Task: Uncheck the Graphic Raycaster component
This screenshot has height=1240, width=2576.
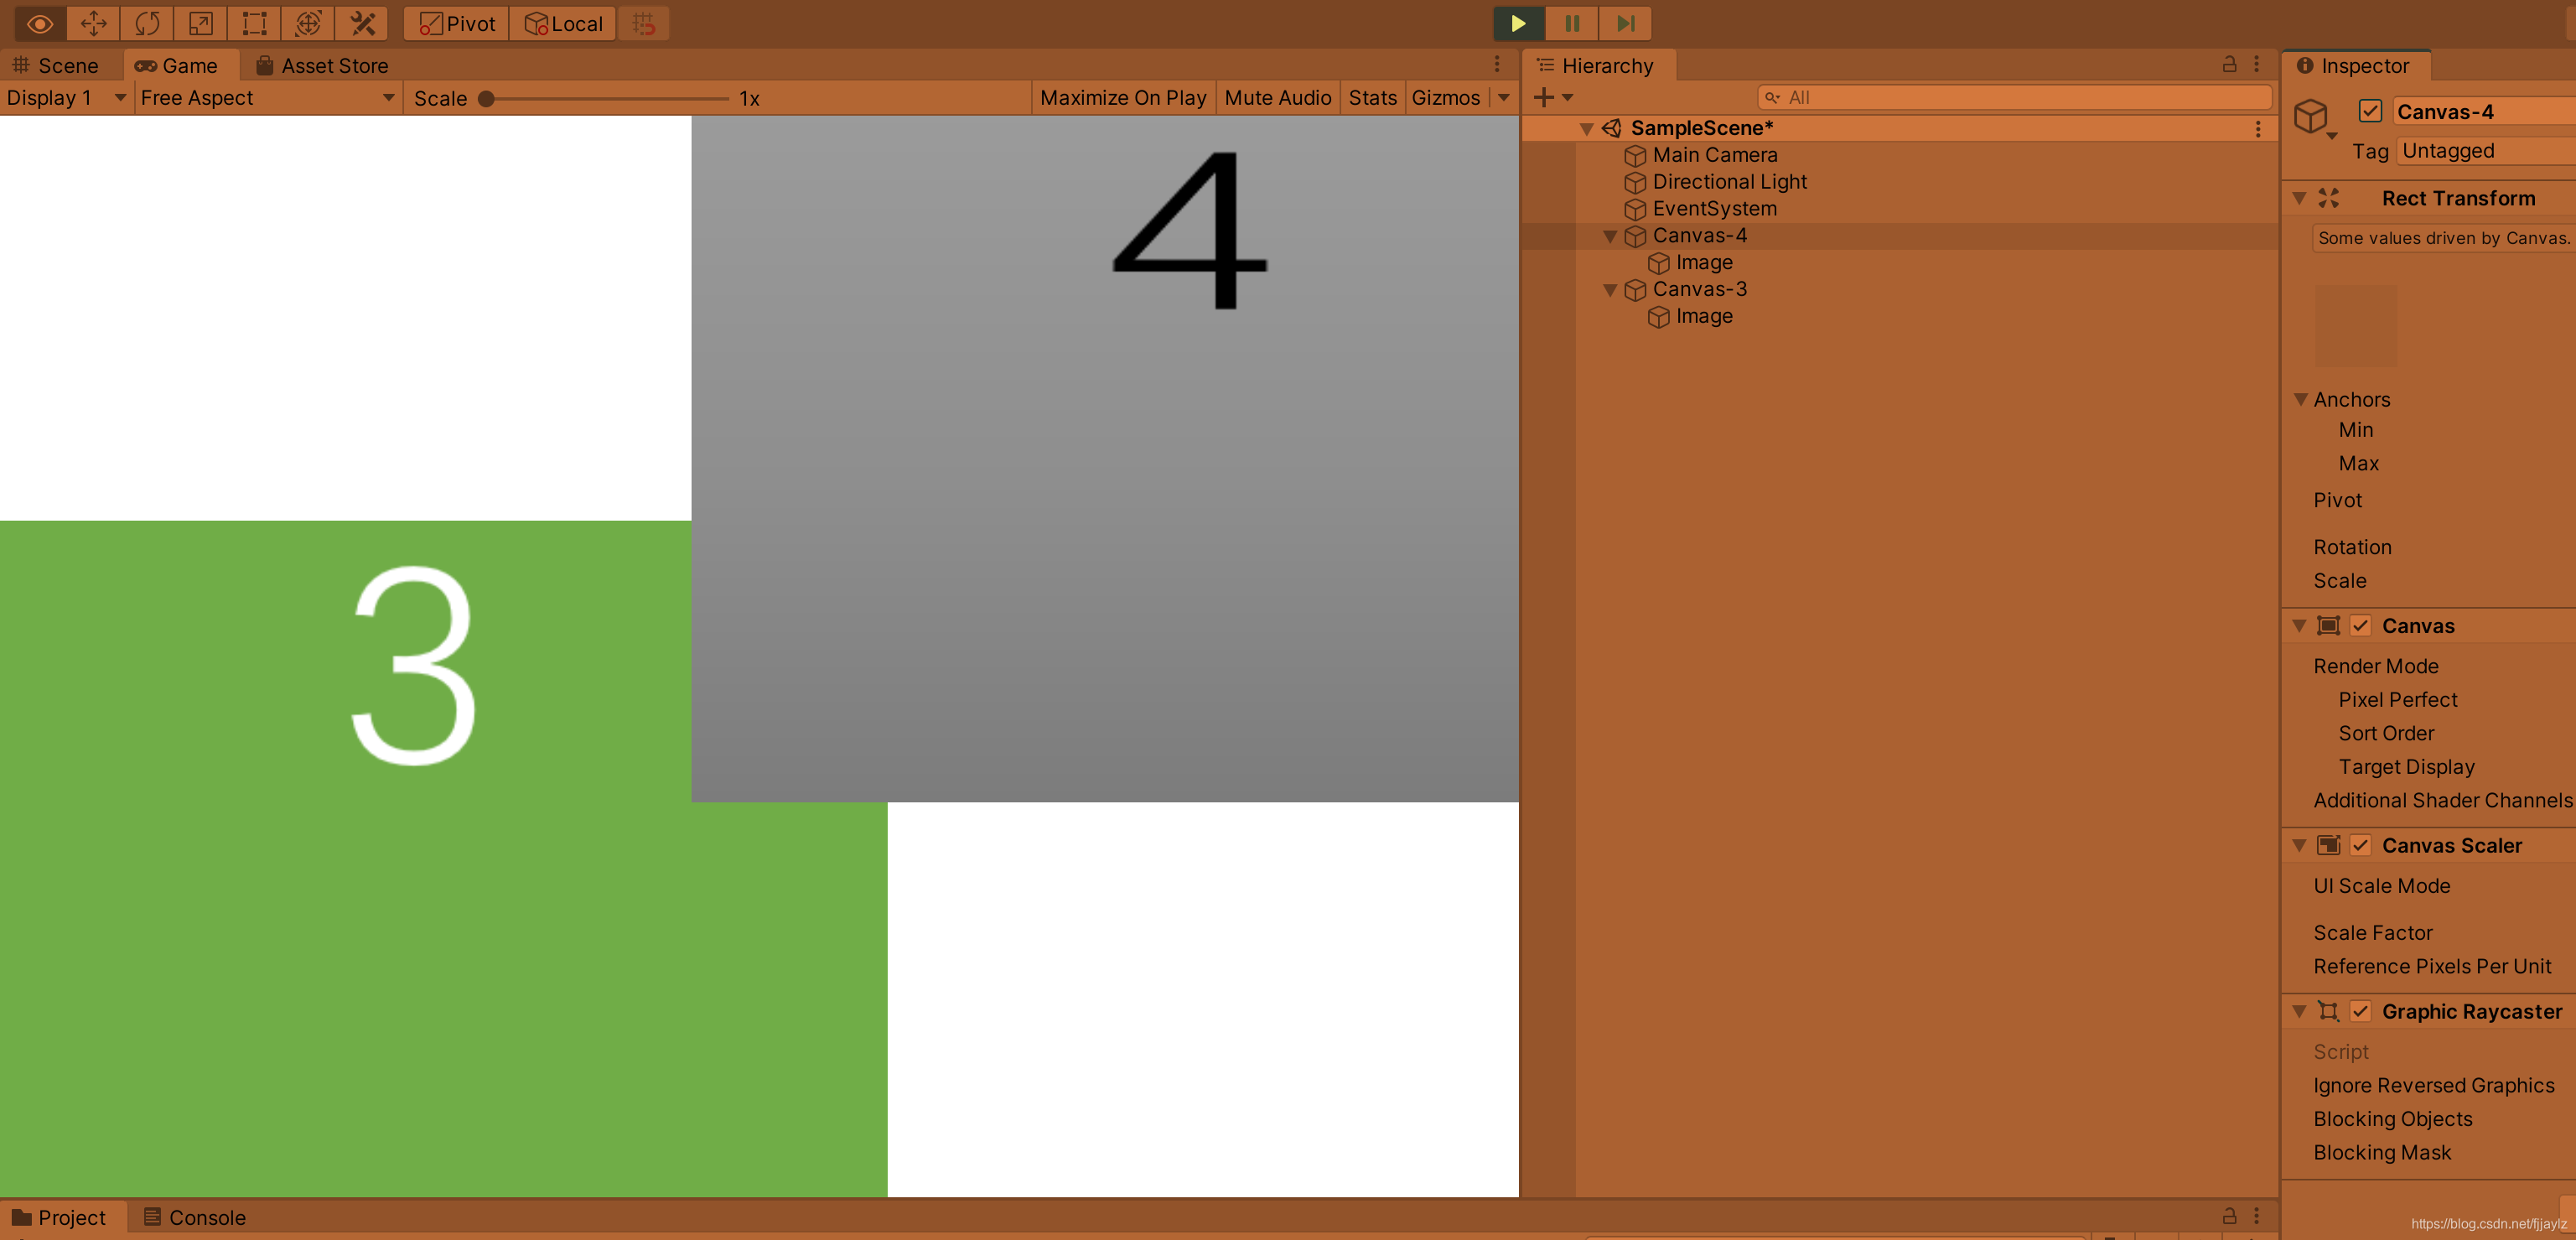Action: (2360, 1011)
